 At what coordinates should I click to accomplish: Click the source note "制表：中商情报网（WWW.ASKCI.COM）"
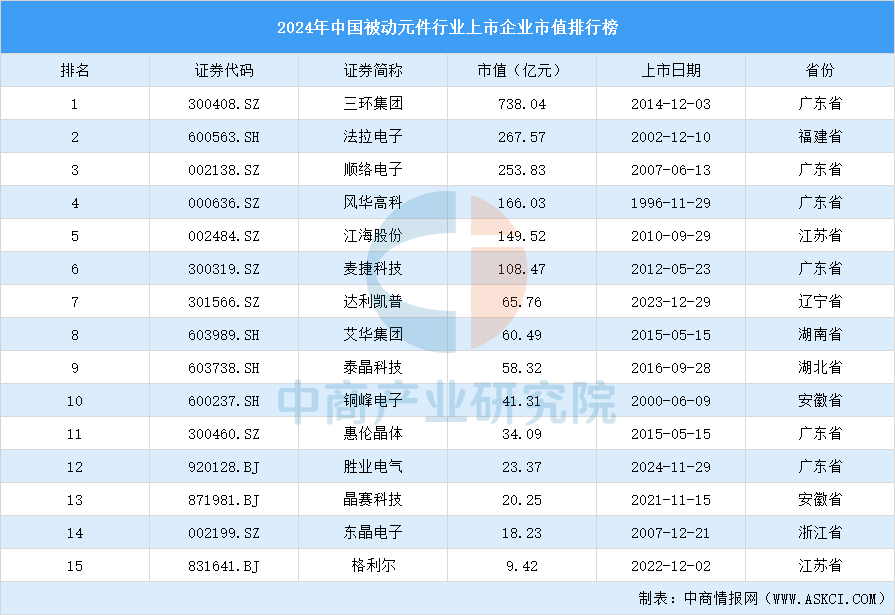(763, 598)
